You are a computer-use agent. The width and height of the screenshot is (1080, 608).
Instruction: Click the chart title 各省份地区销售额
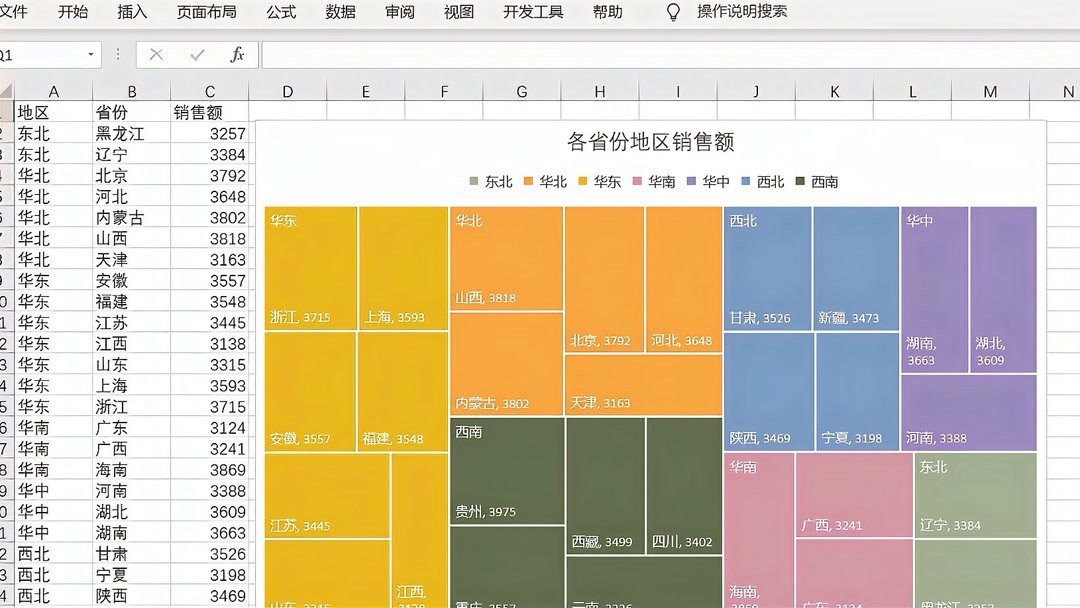click(648, 141)
